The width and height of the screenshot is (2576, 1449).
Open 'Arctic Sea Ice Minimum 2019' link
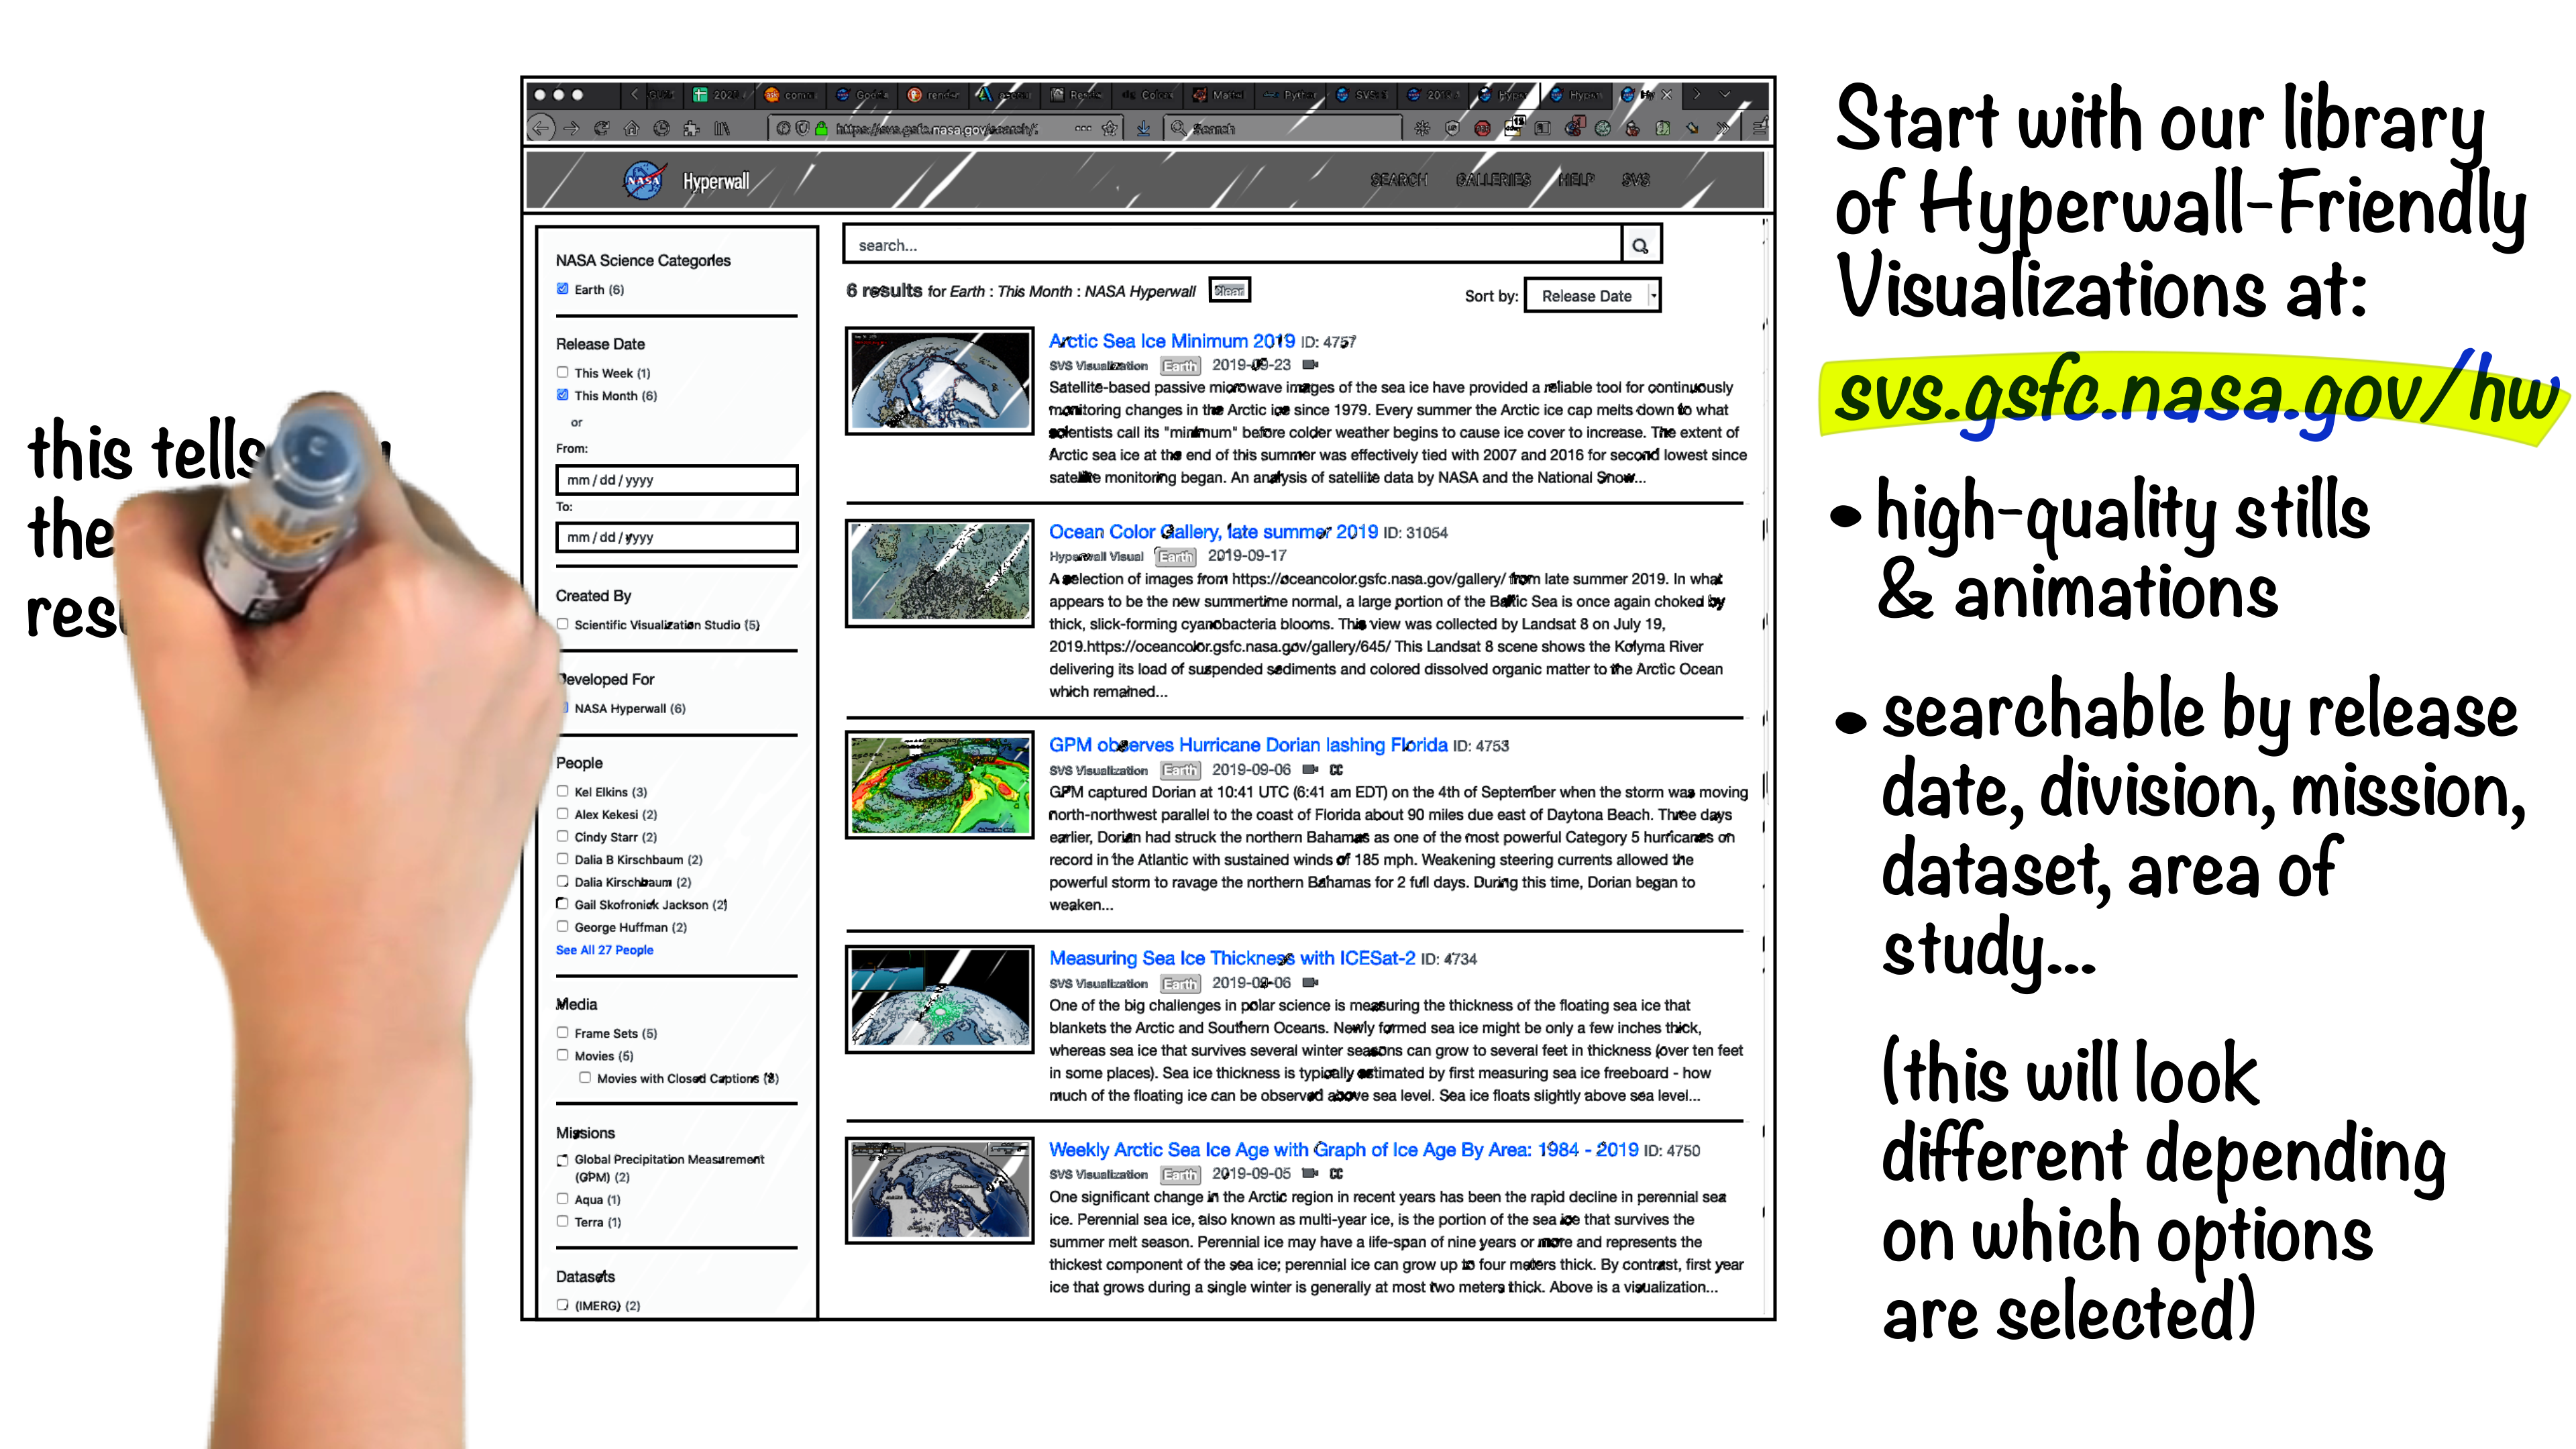(x=1171, y=341)
